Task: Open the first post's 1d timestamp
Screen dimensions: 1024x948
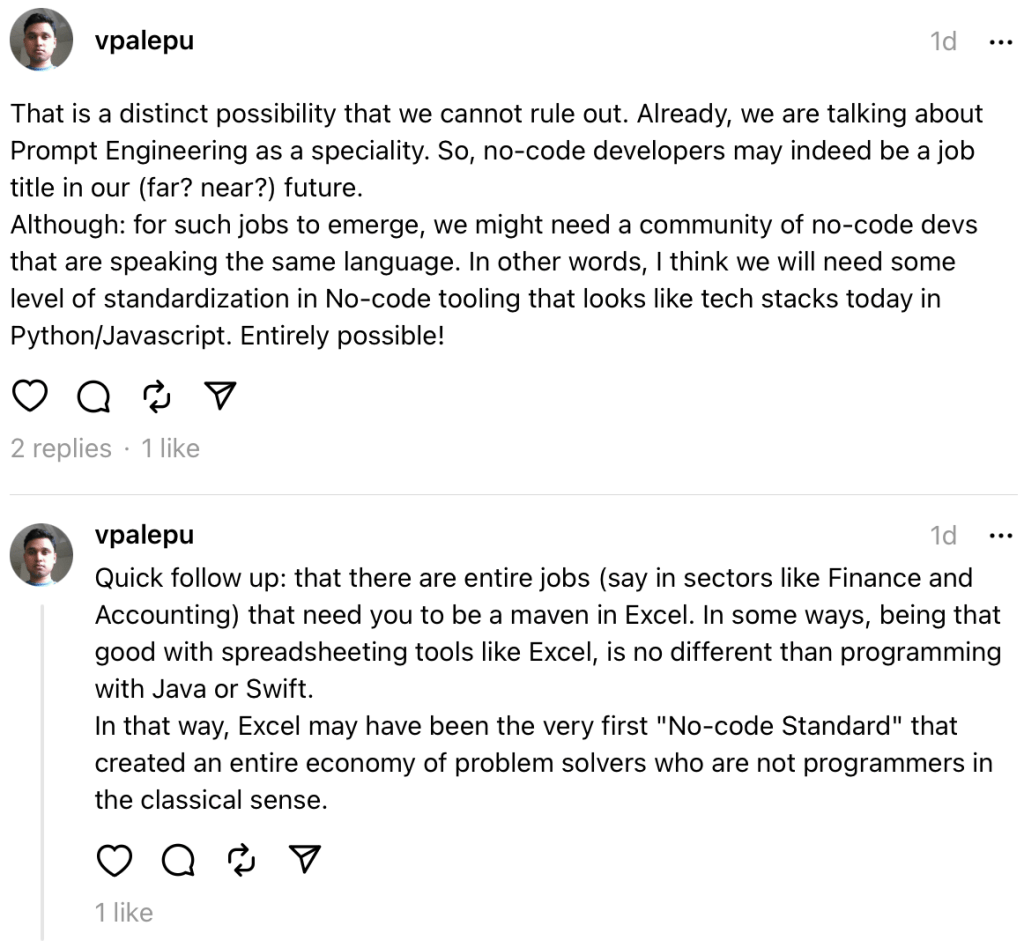Action: (x=943, y=42)
